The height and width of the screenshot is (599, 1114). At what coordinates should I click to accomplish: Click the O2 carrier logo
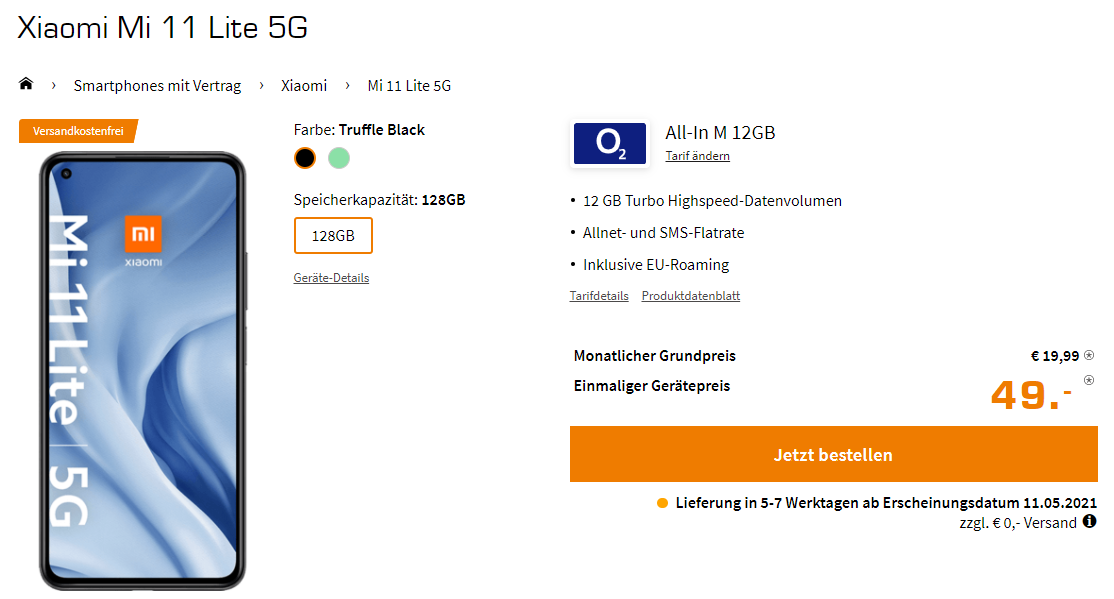[x=610, y=144]
